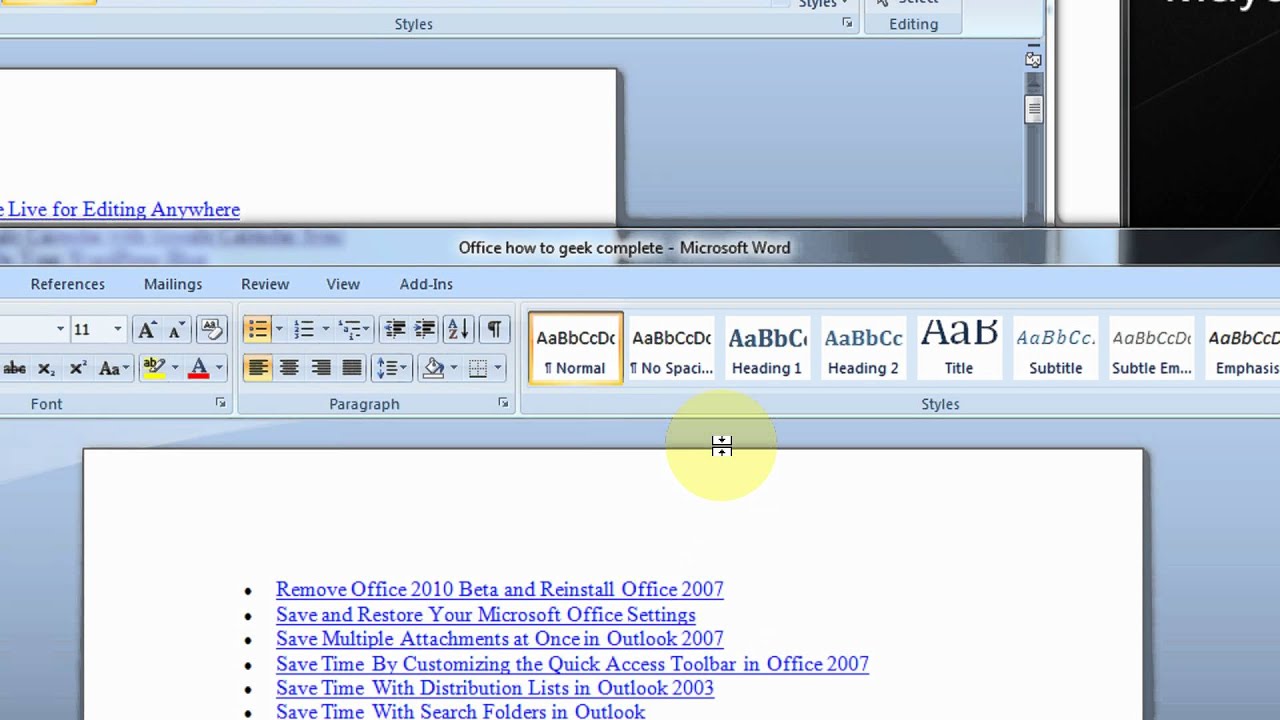
Task: Click the font size field showing 11
Action: click(x=89, y=329)
